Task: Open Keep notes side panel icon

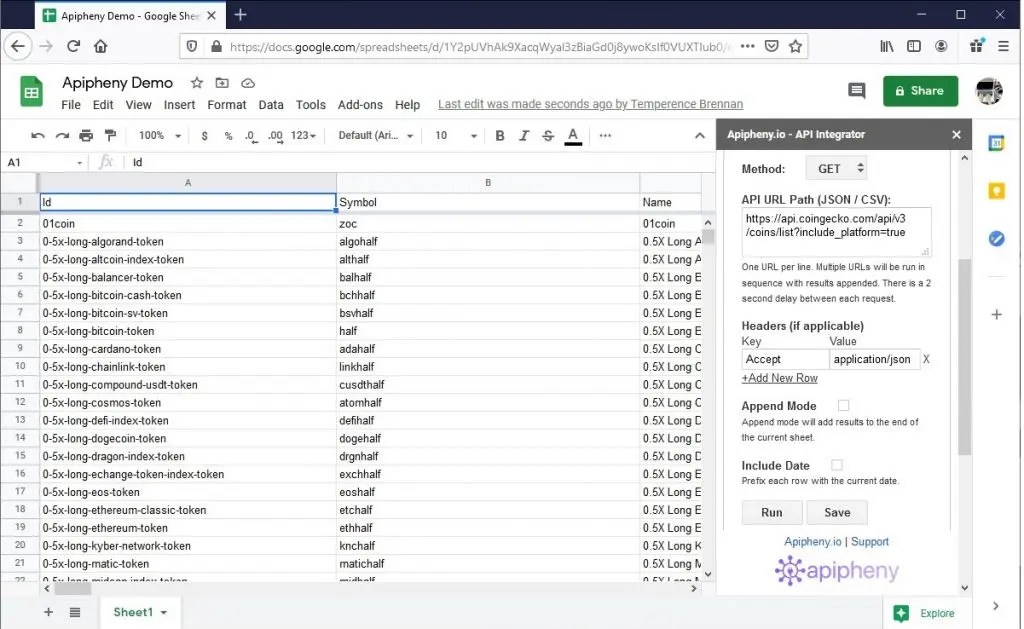Action: (x=996, y=191)
